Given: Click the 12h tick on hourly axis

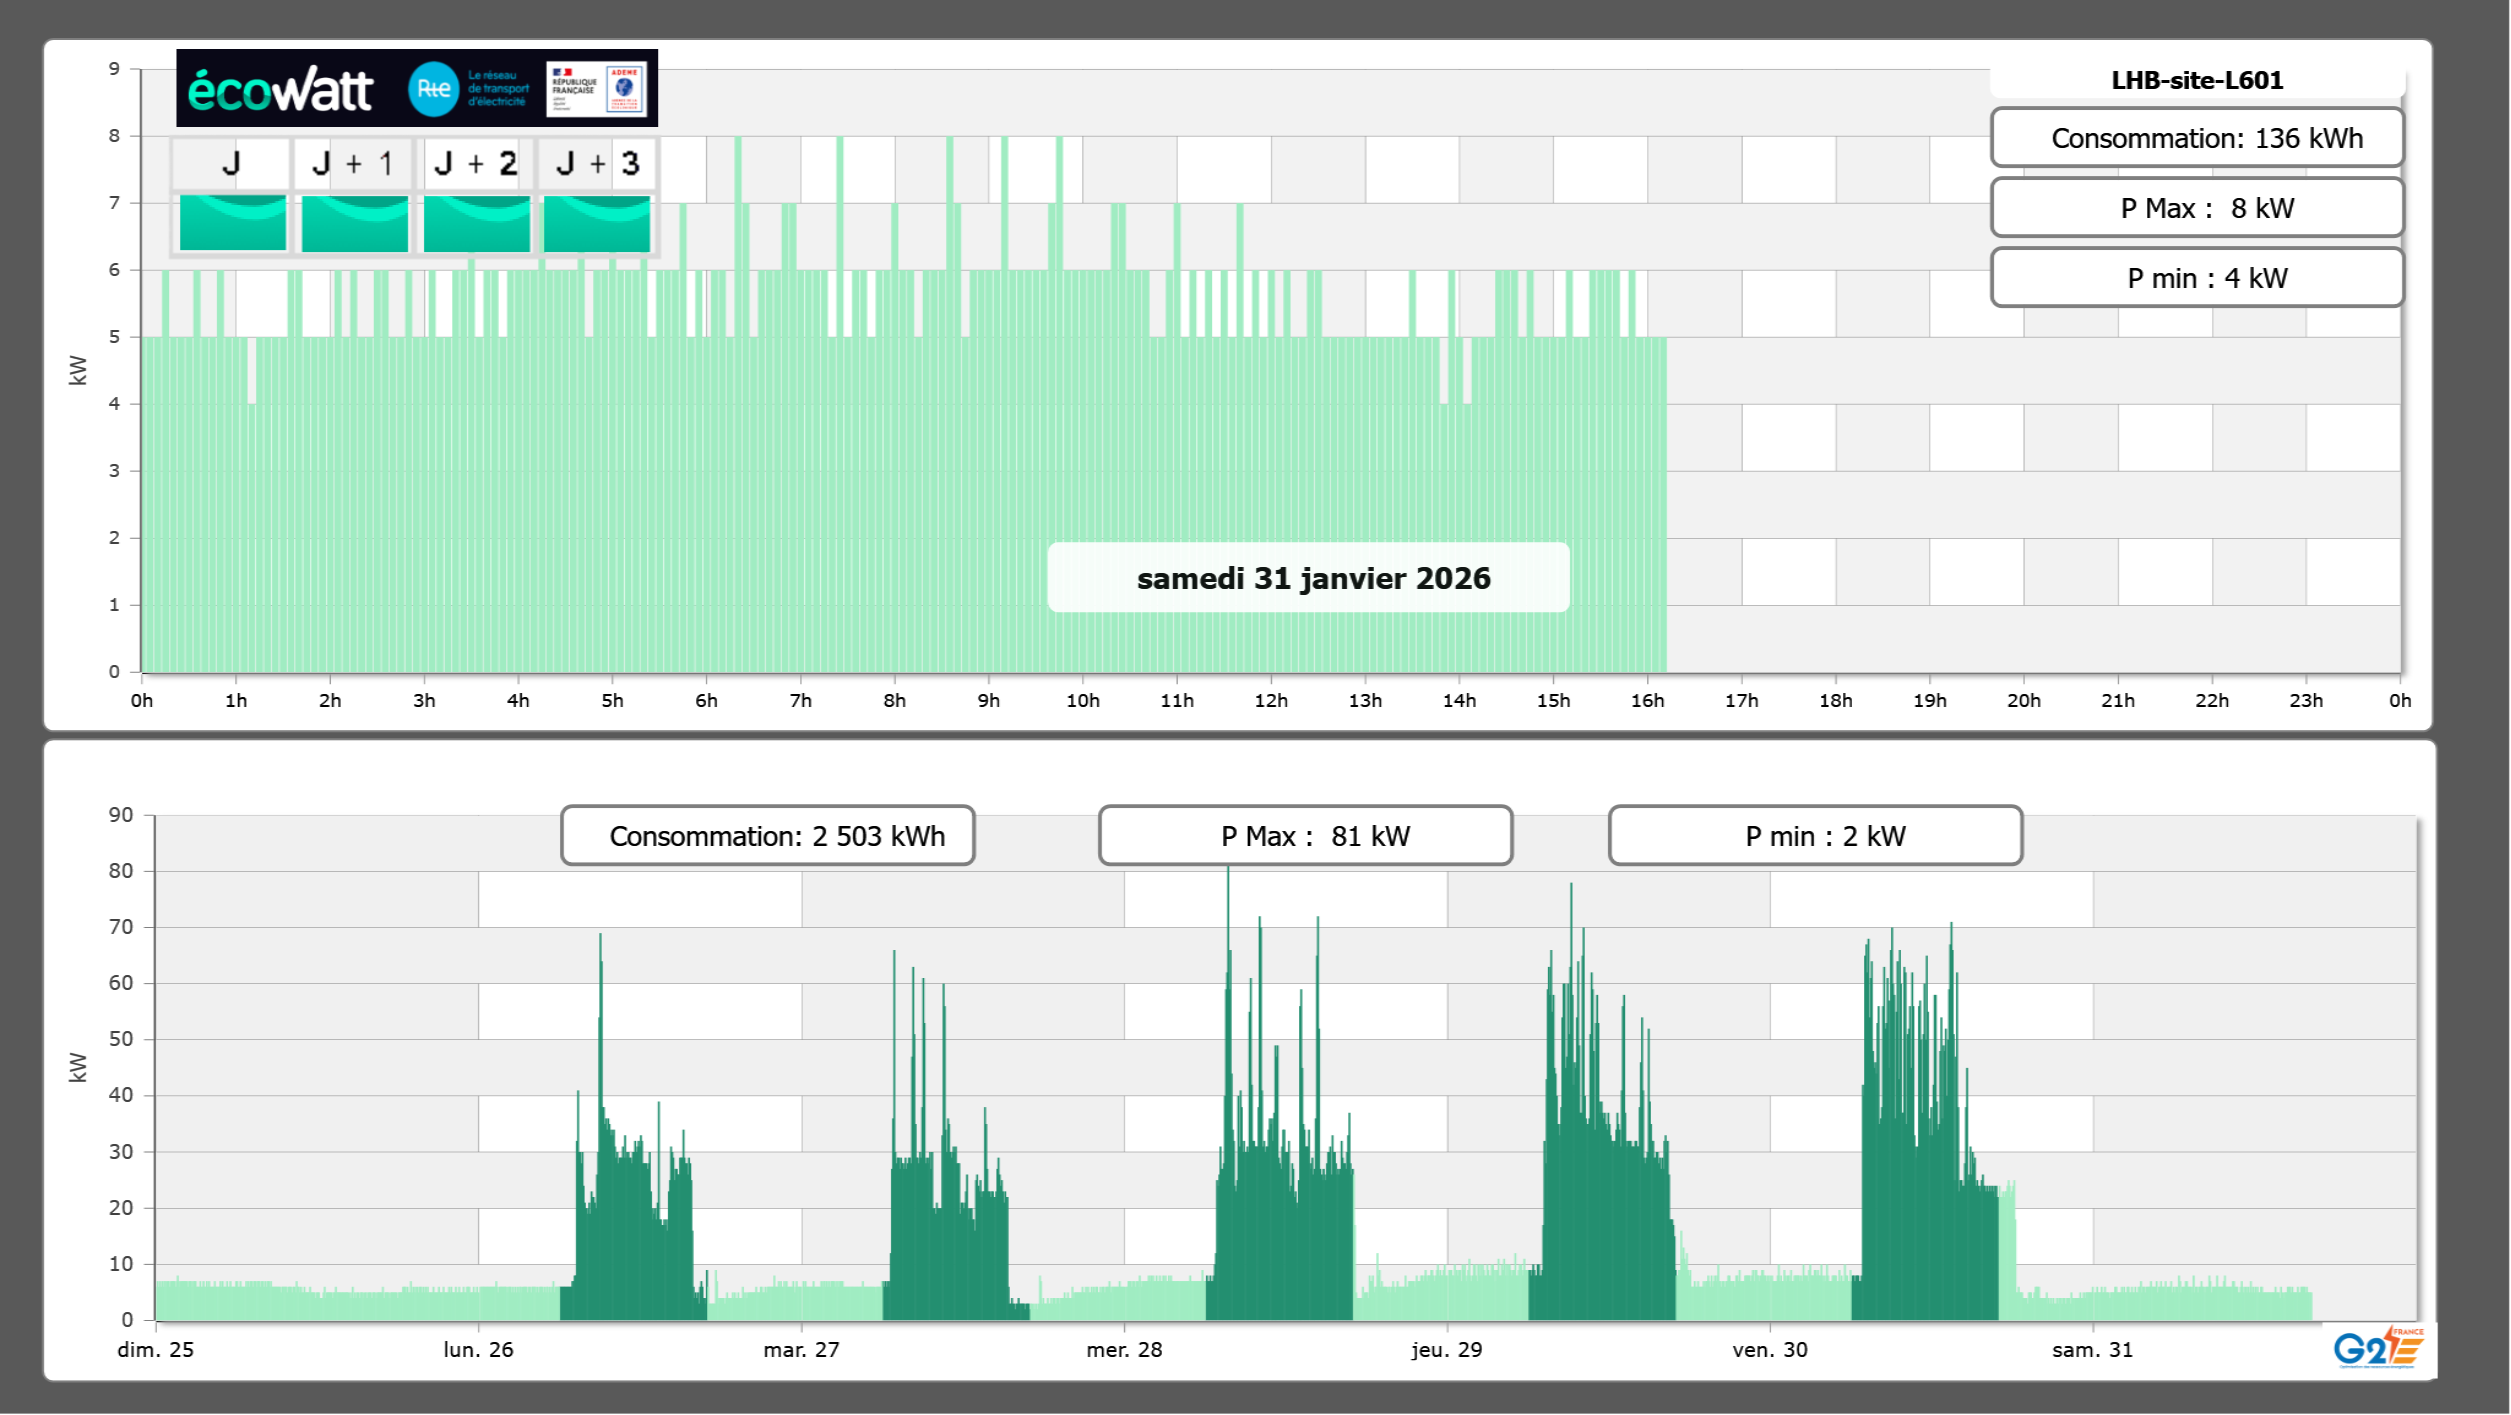Looking at the screenshot, I should pyautogui.click(x=1270, y=700).
